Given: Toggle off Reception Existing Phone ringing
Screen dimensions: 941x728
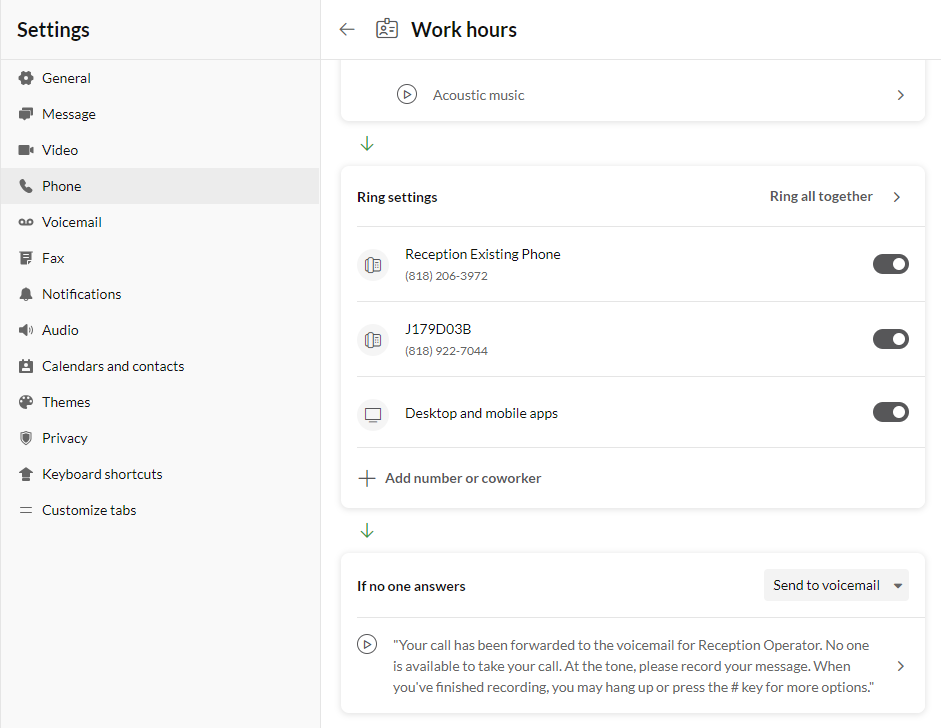Looking at the screenshot, I should tap(891, 264).
